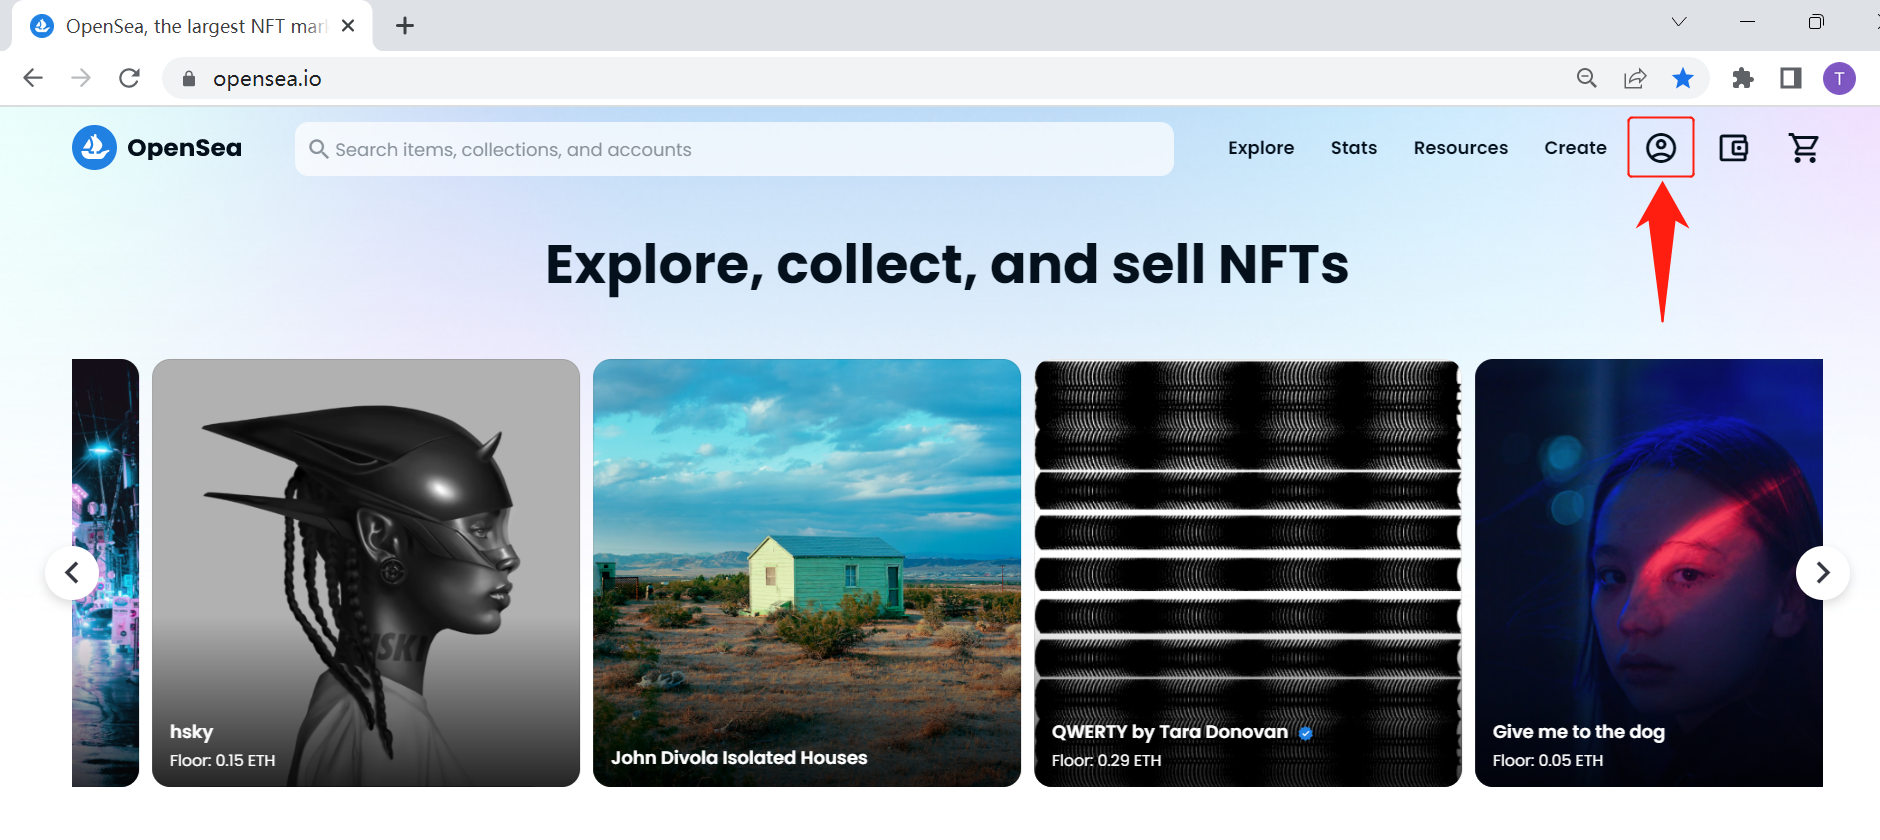Open the Stats menu
Image resolution: width=1880 pixels, height=840 pixels.
tap(1354, 148)
